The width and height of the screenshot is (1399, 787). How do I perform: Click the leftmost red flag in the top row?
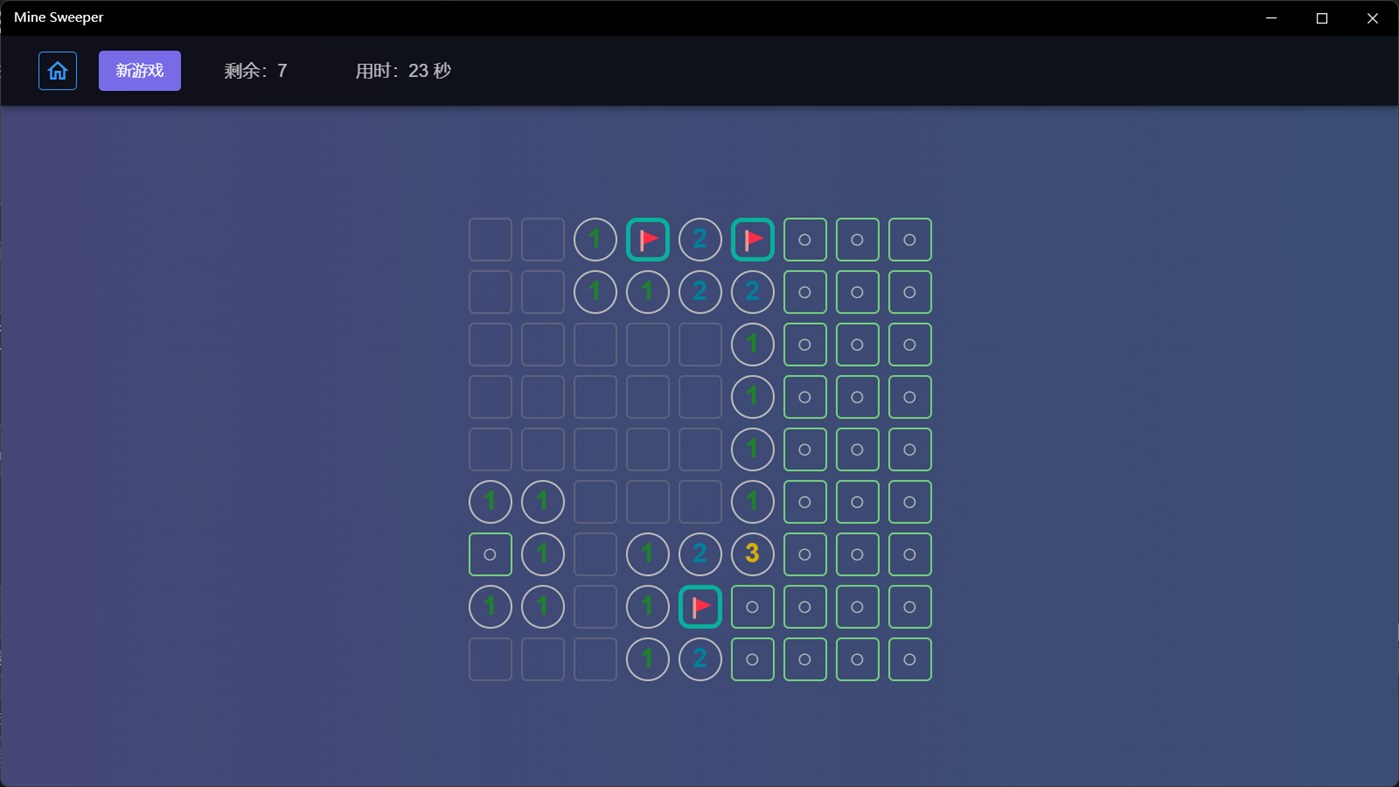click(647, 239)
